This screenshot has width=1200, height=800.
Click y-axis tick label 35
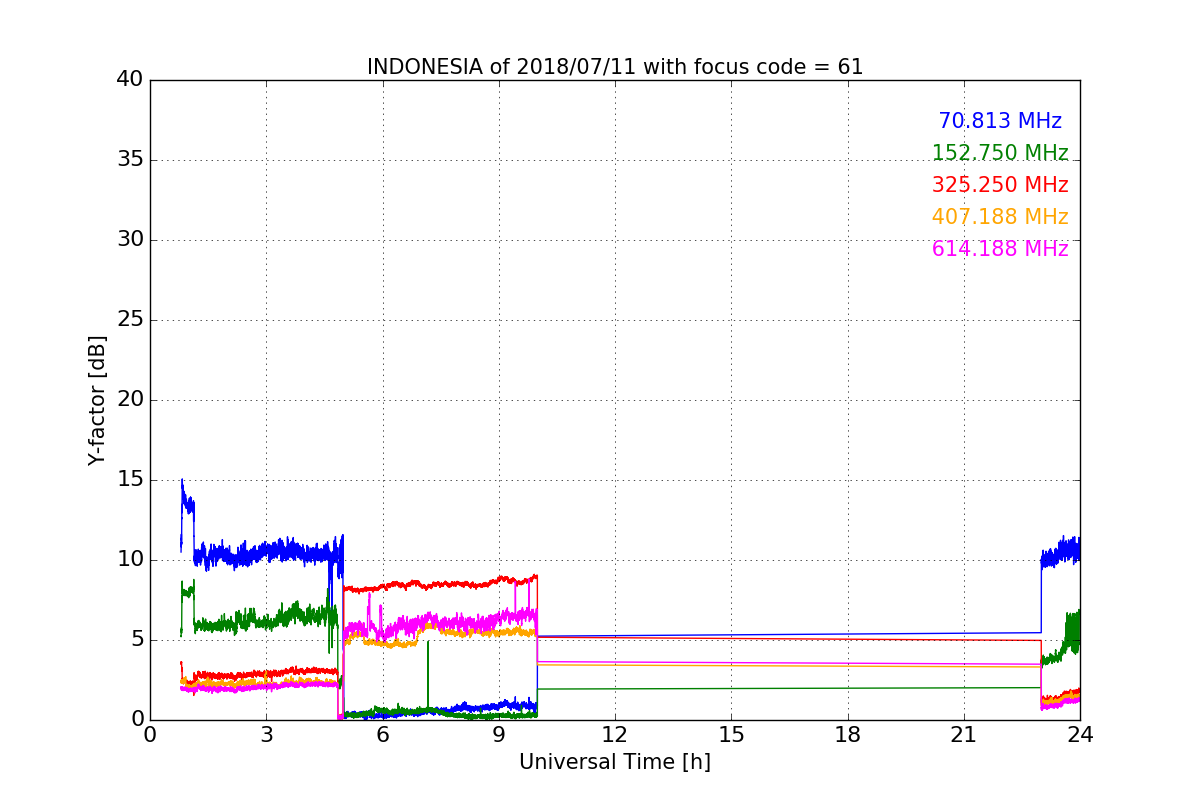coord(130,160)
